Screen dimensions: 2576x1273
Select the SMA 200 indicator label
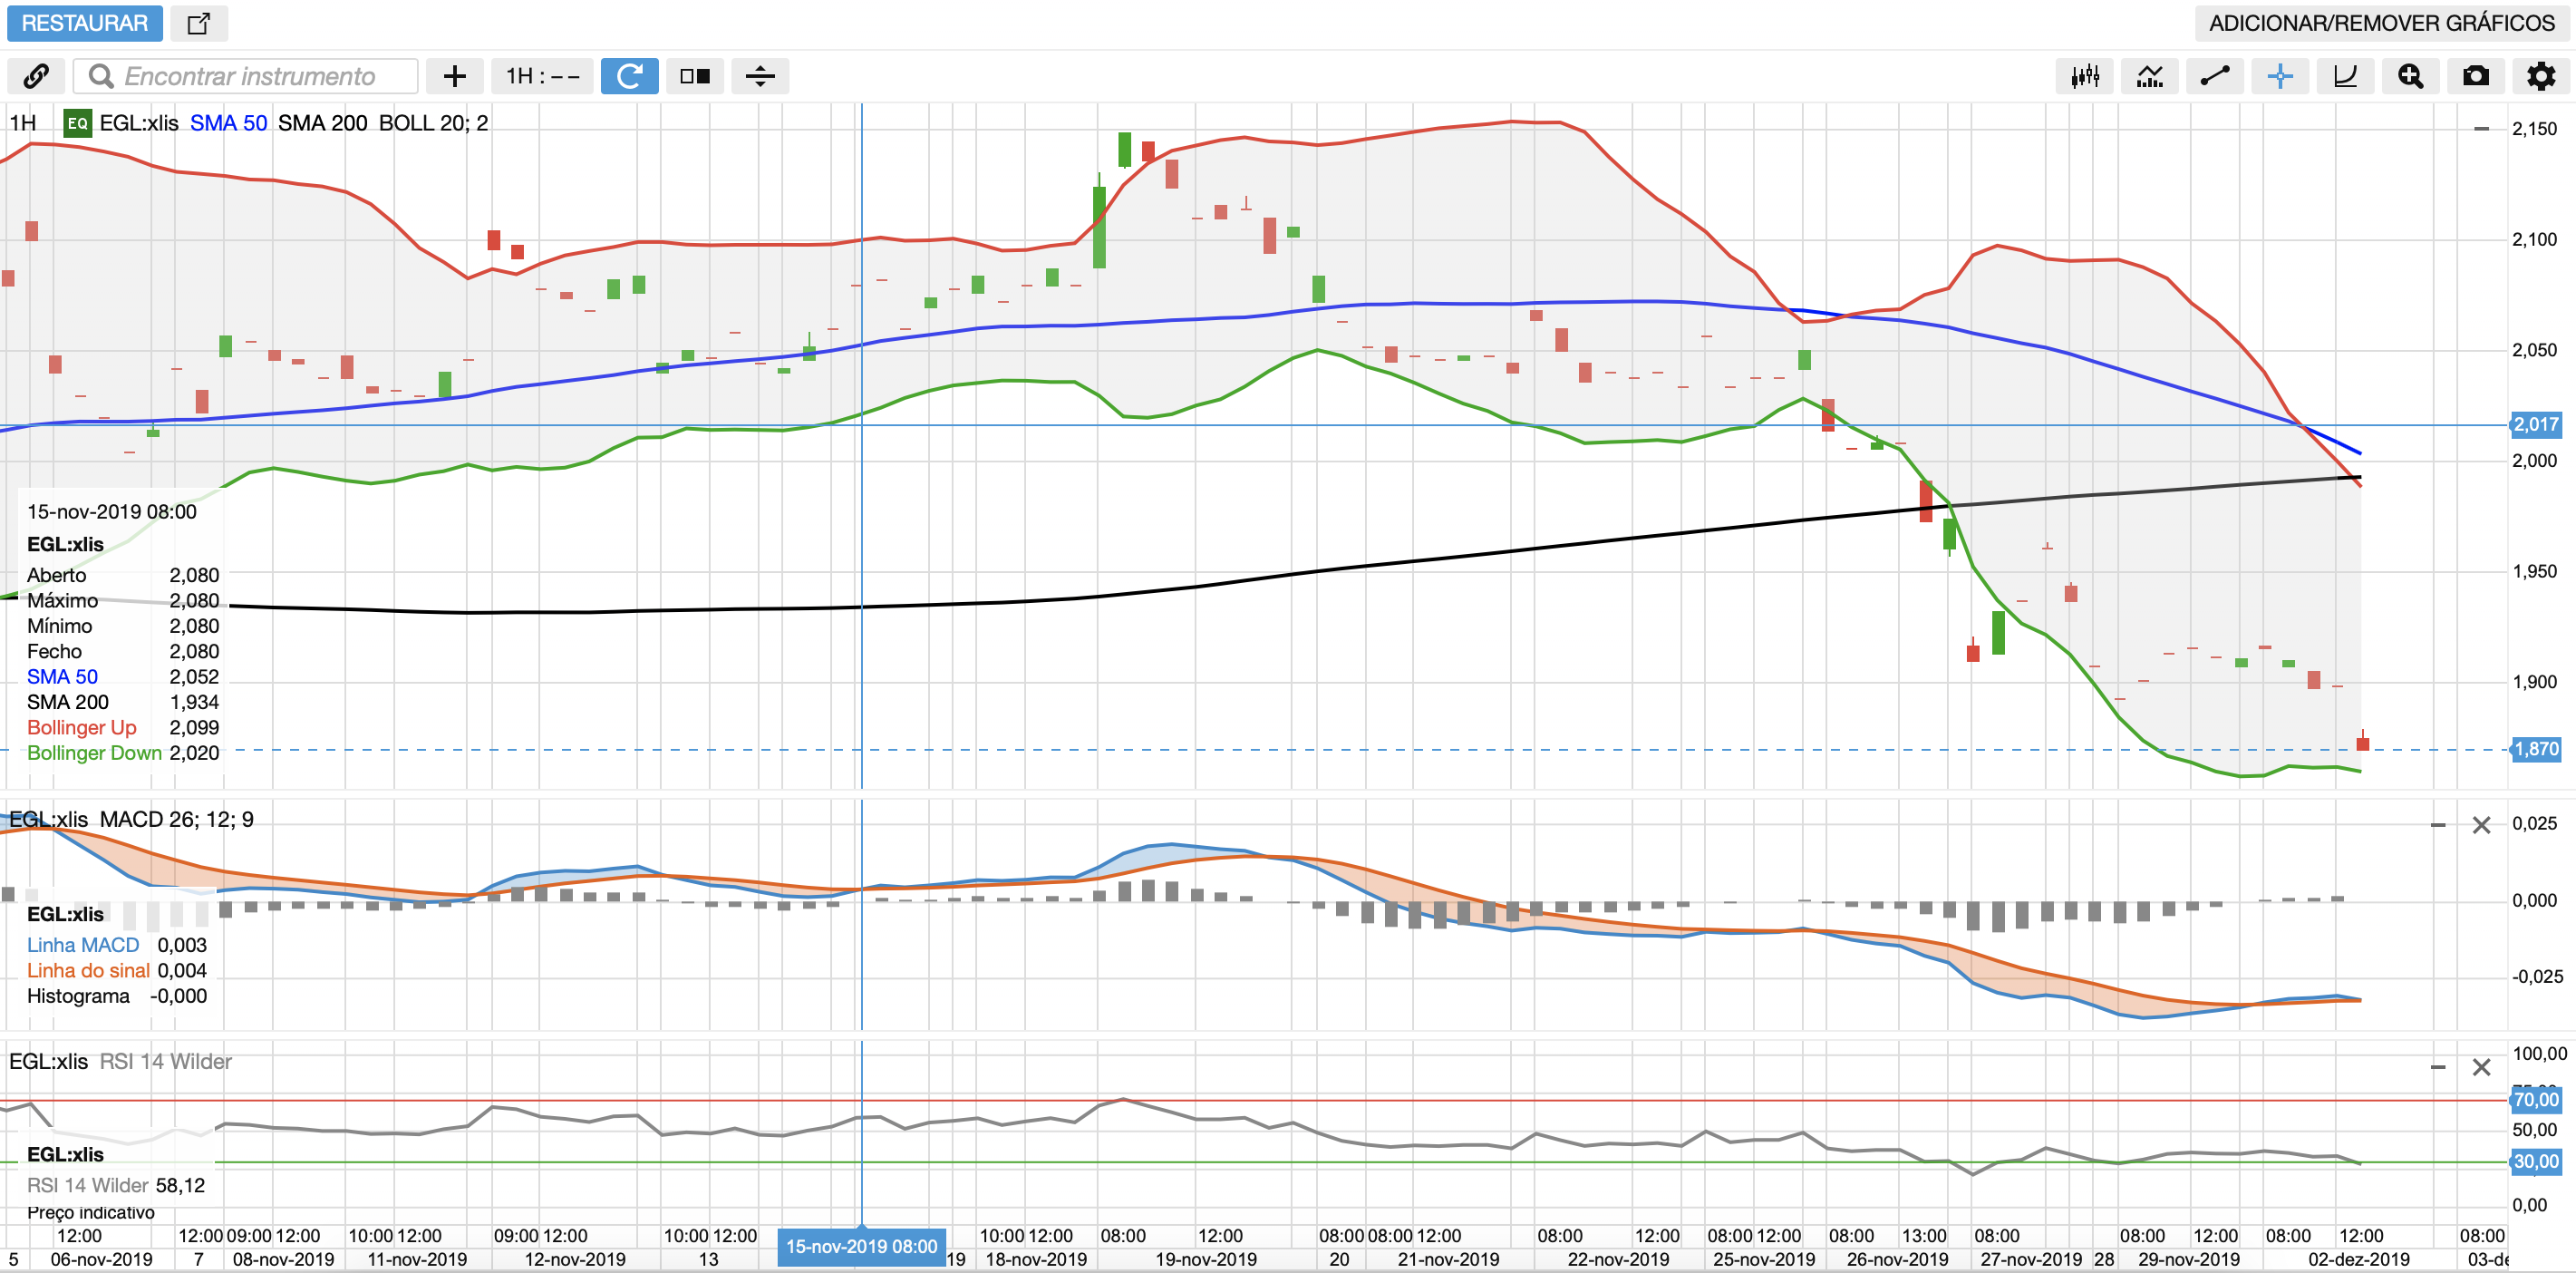[322, 123]
